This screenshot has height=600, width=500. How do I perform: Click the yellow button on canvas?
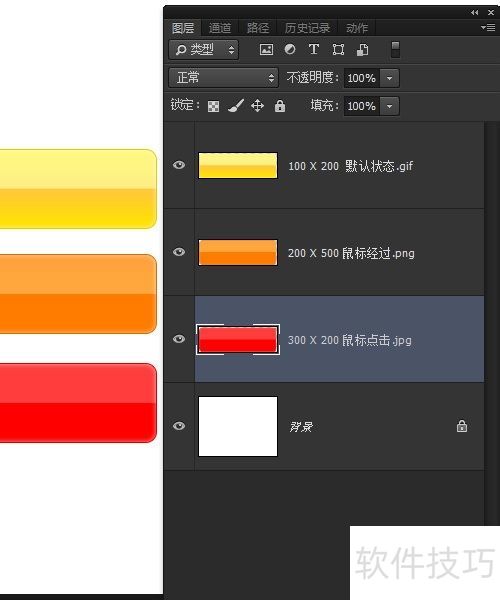click(78, 189)
